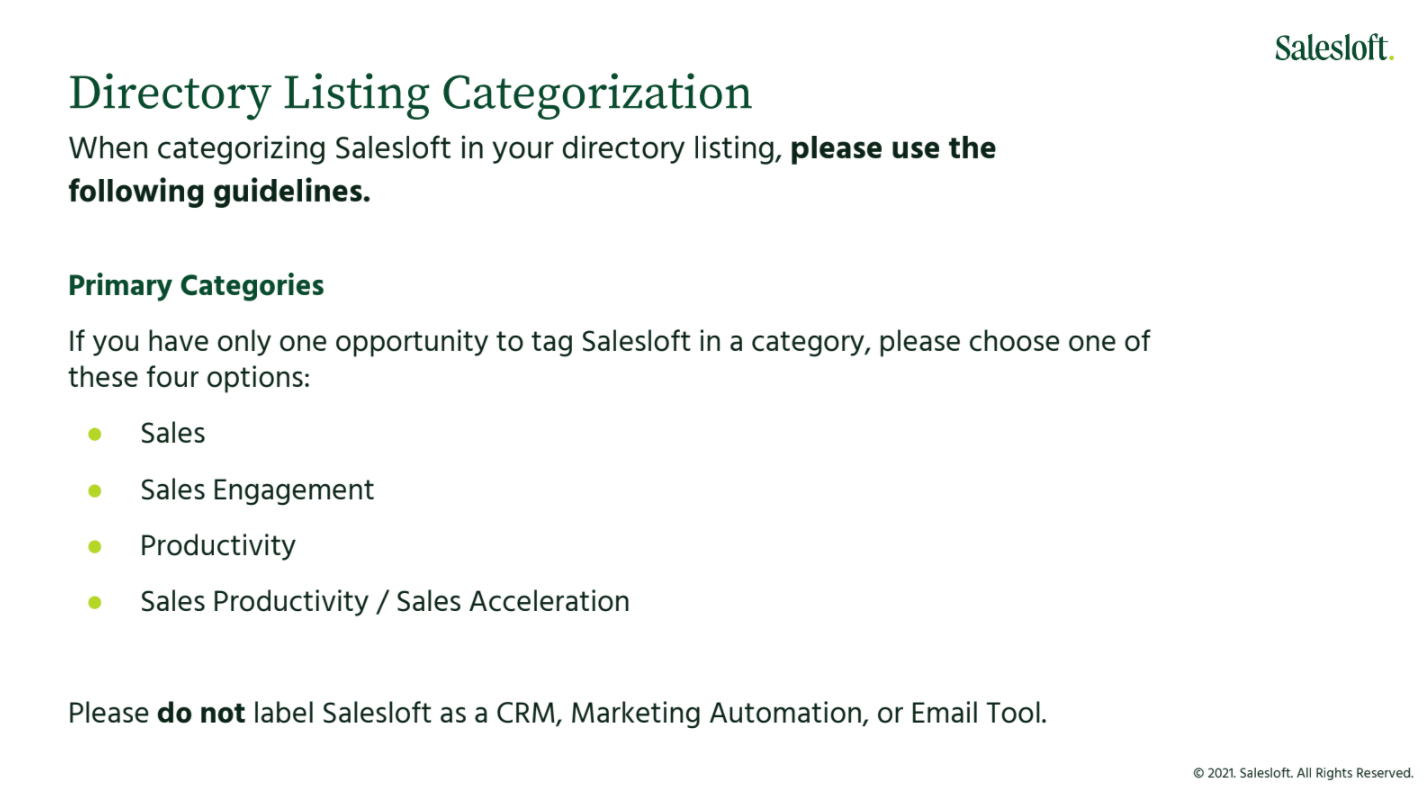Click Sales Productivity / Sales Acceleration text
This screenshot has width=1428, height=794.
point(385,602)
